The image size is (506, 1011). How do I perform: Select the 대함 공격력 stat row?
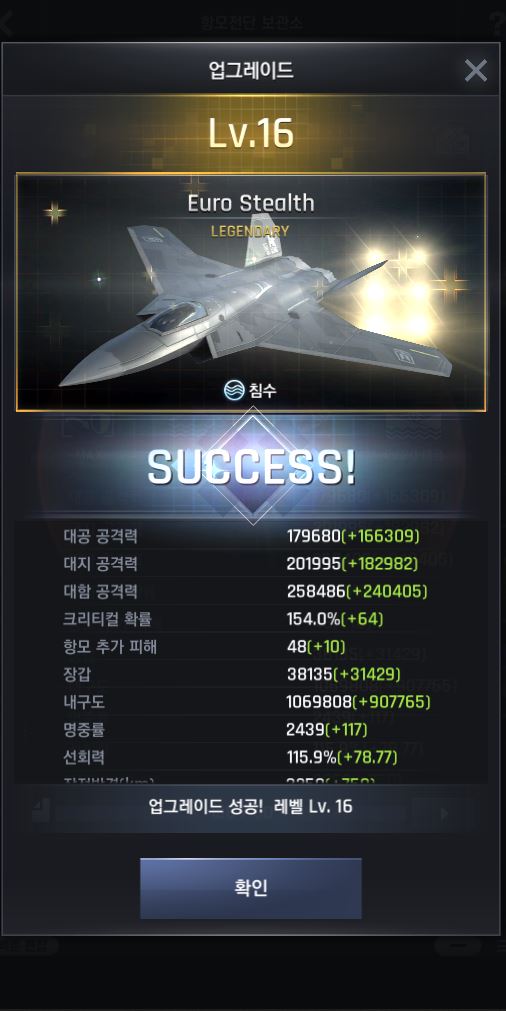click(251, 591)
